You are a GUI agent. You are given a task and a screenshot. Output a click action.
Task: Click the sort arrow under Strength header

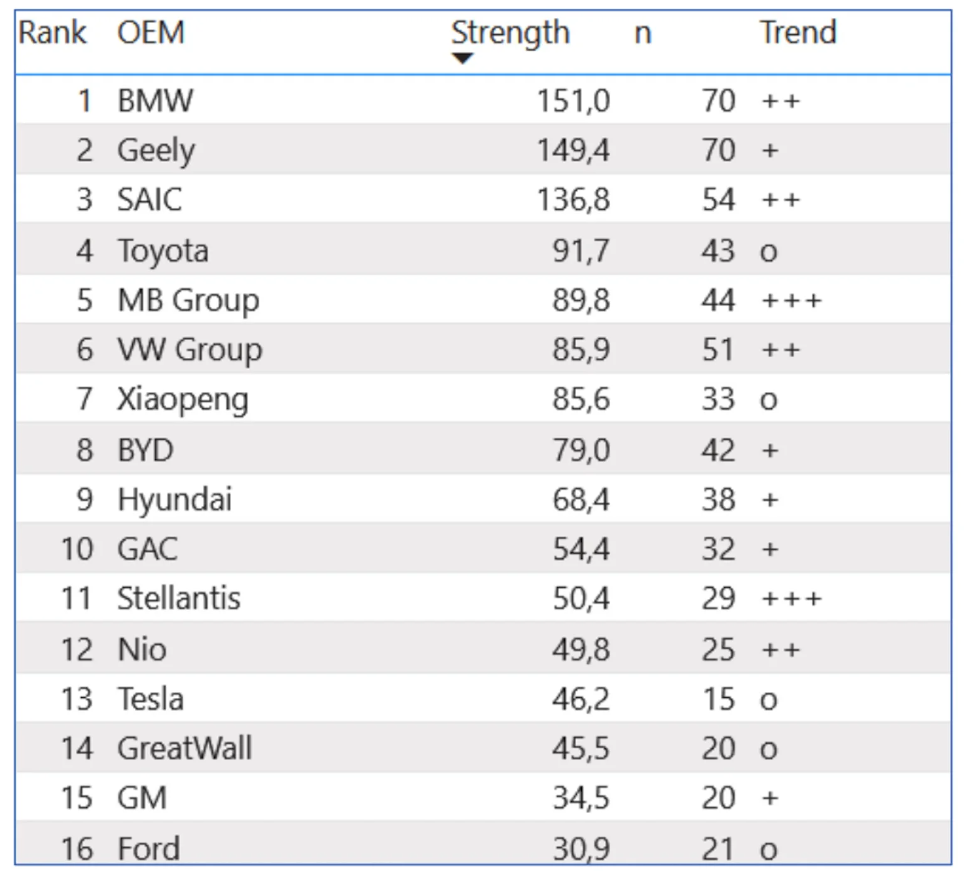click(462, 59)
